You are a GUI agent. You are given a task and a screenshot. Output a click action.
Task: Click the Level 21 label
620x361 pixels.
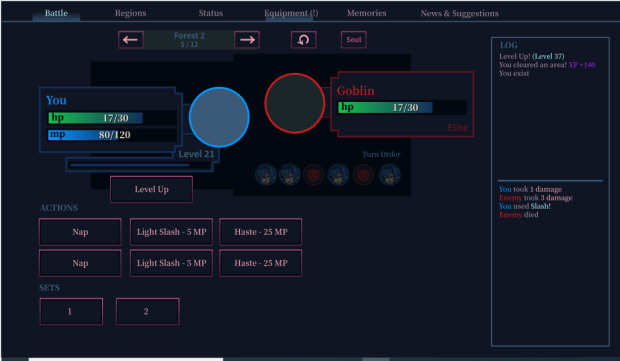196,154
